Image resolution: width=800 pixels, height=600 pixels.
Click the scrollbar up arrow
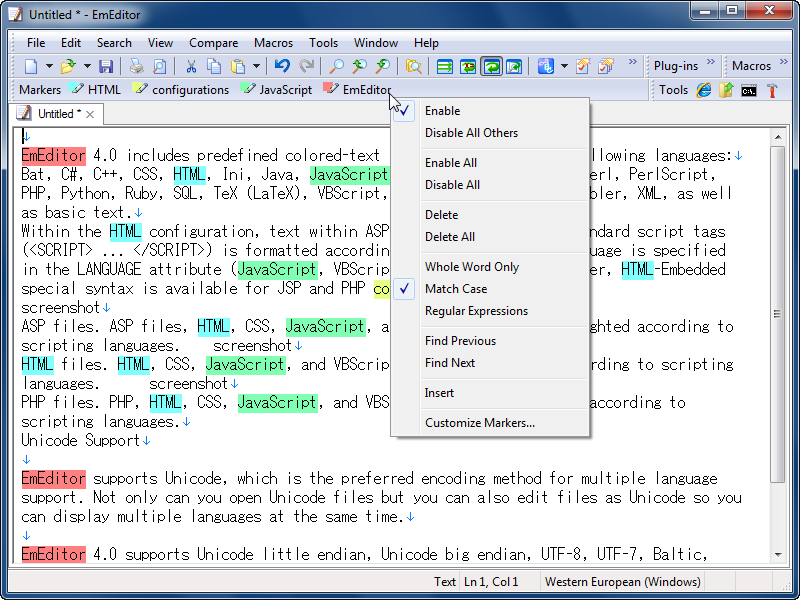(778, 137)
